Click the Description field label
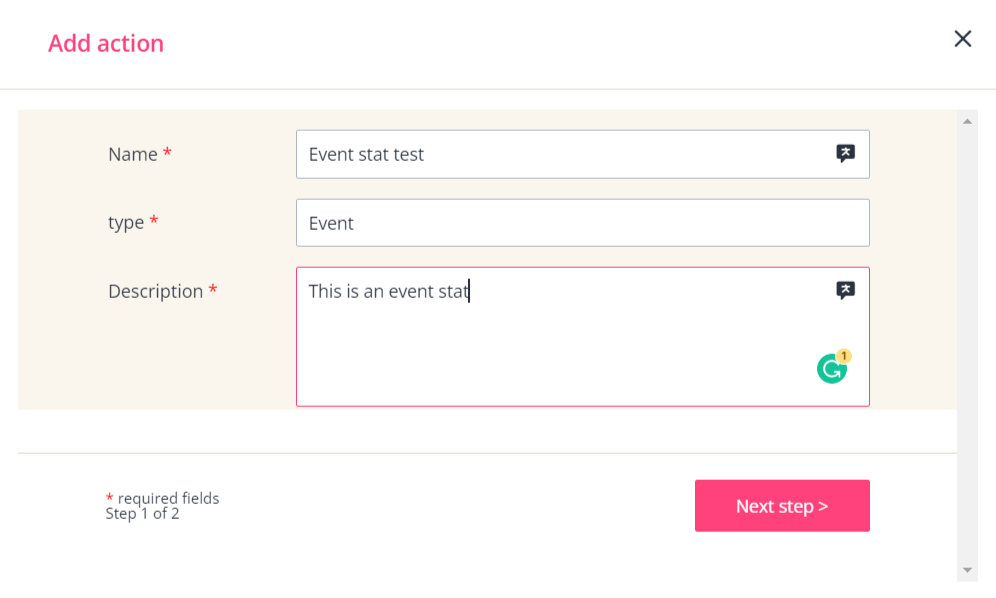This screenshot has height=598, width=996. coord(156,291)
